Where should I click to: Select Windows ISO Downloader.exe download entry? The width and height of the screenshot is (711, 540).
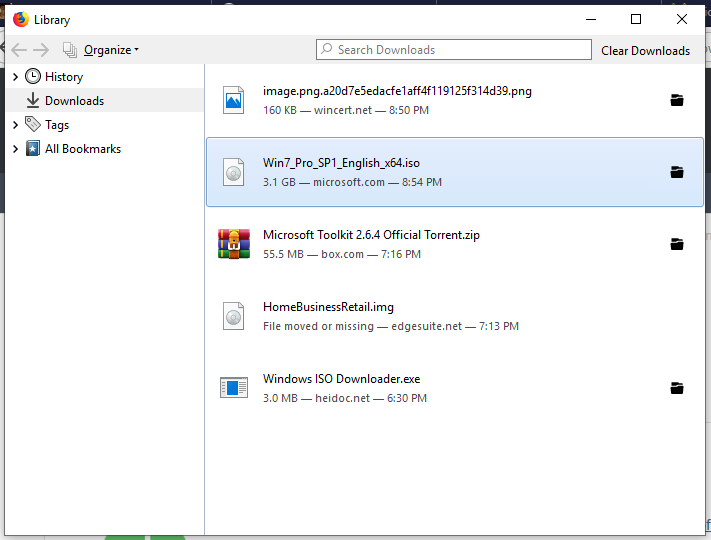tap(455, 388)
